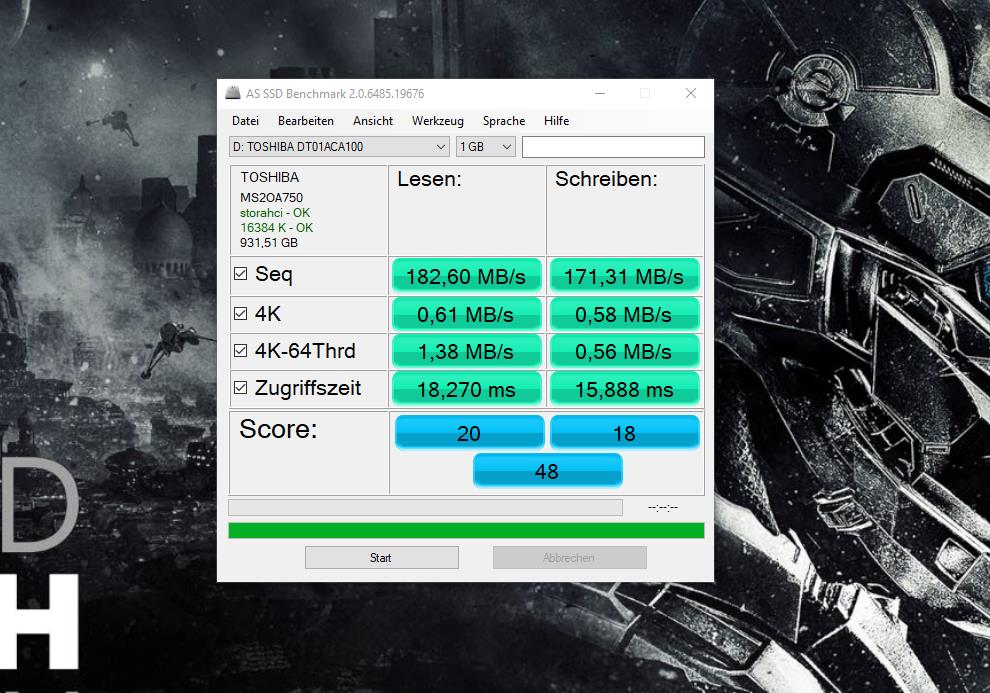
Task: Click the read score 20
Action: [x=469, y=432]
